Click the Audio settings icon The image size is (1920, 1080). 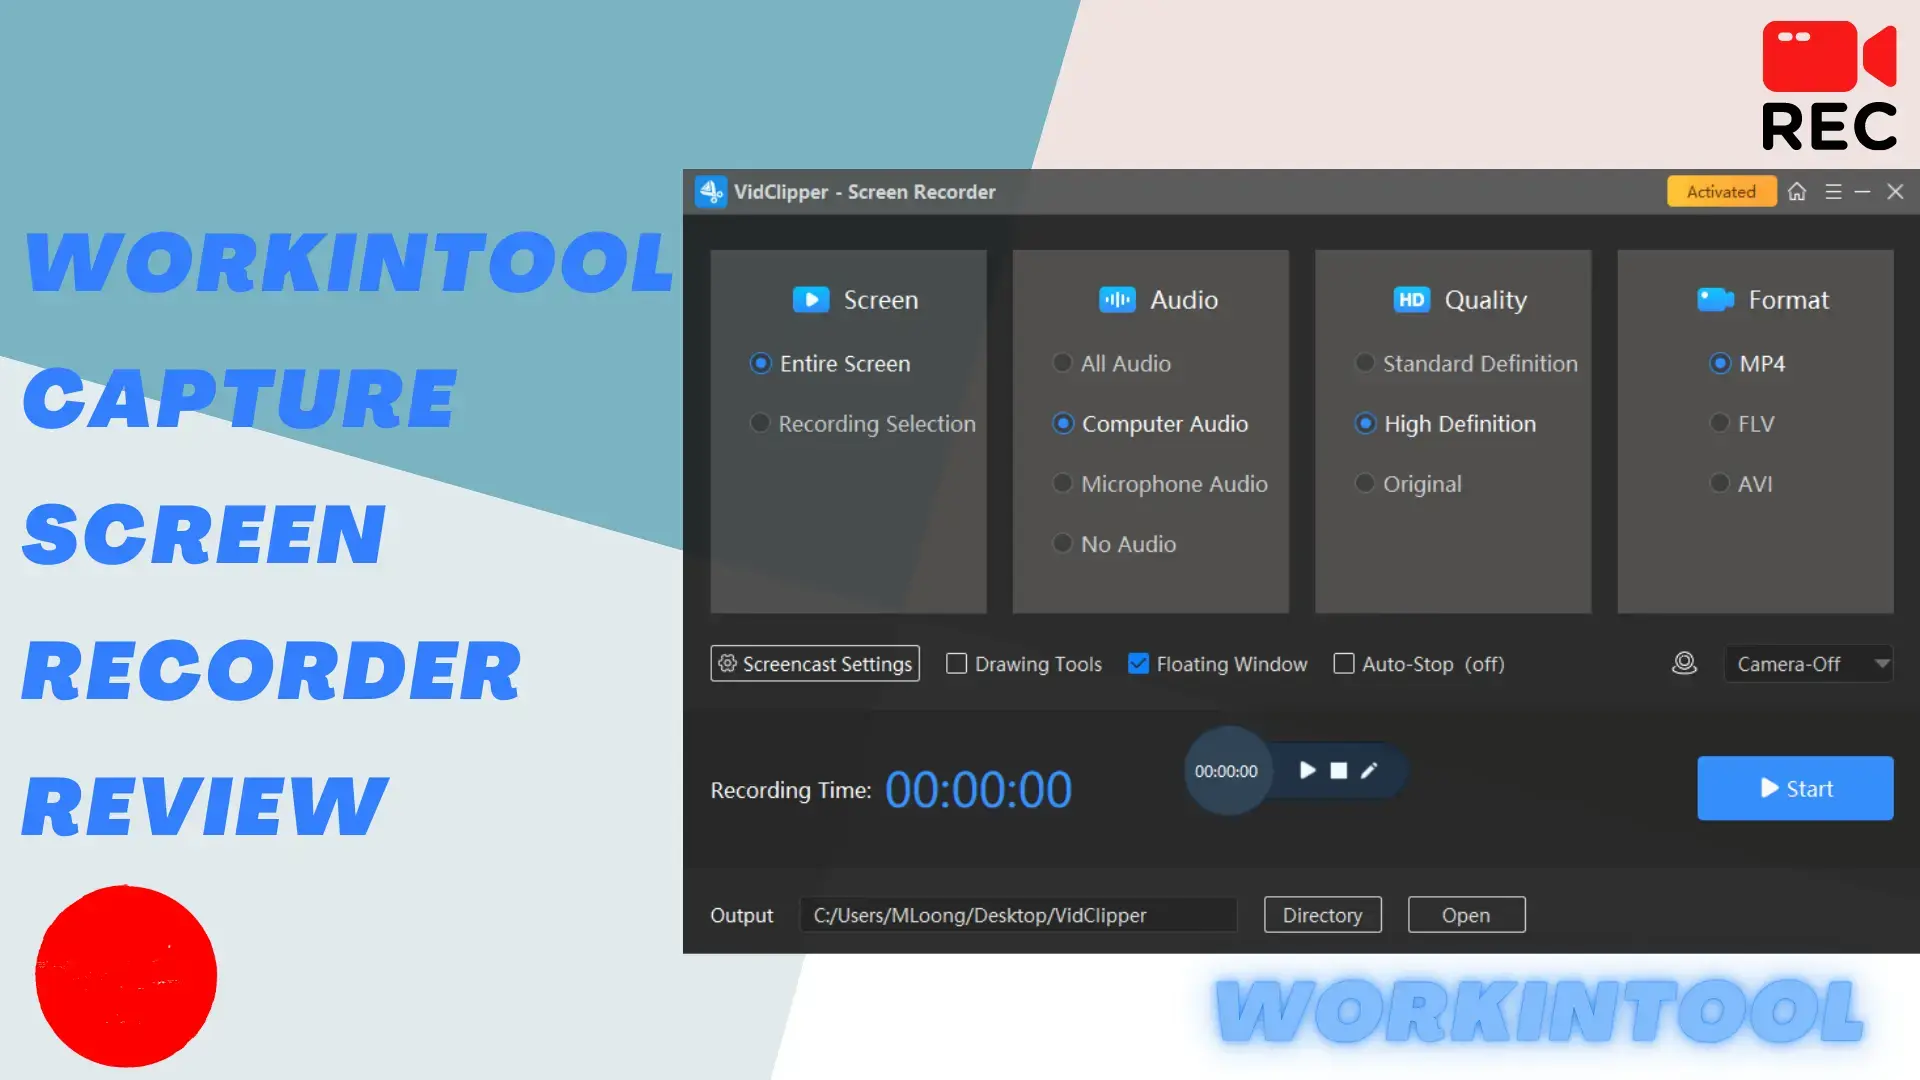point(1118,299)
